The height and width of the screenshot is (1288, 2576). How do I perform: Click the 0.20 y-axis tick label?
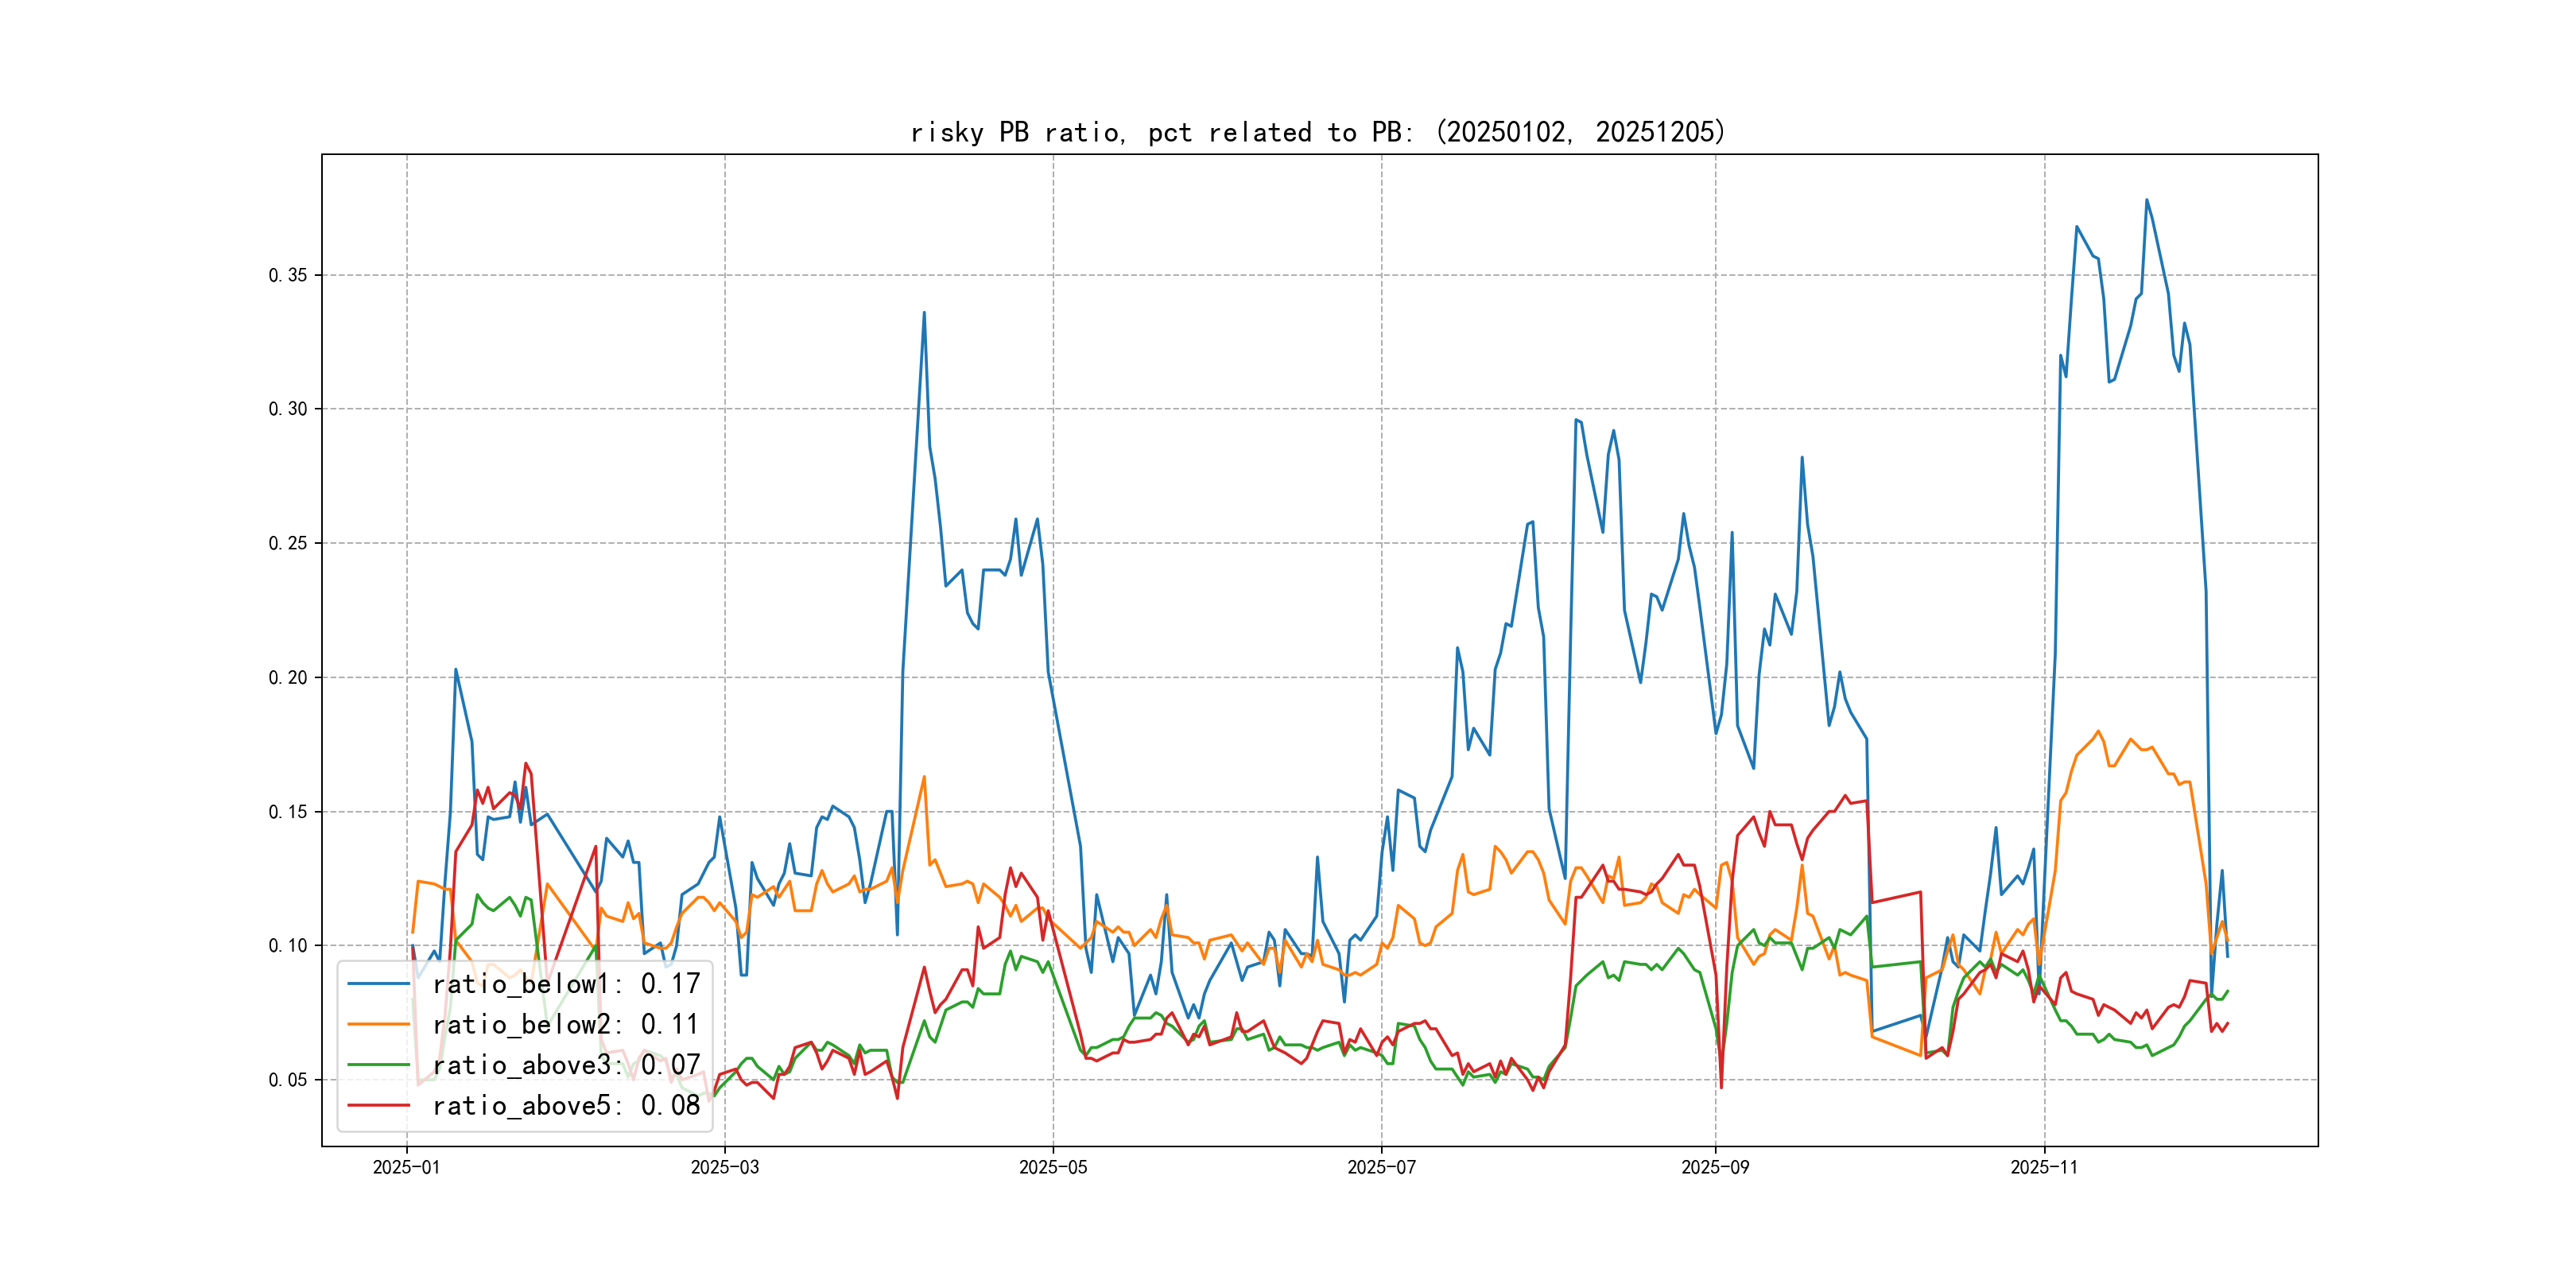point(287,678)
